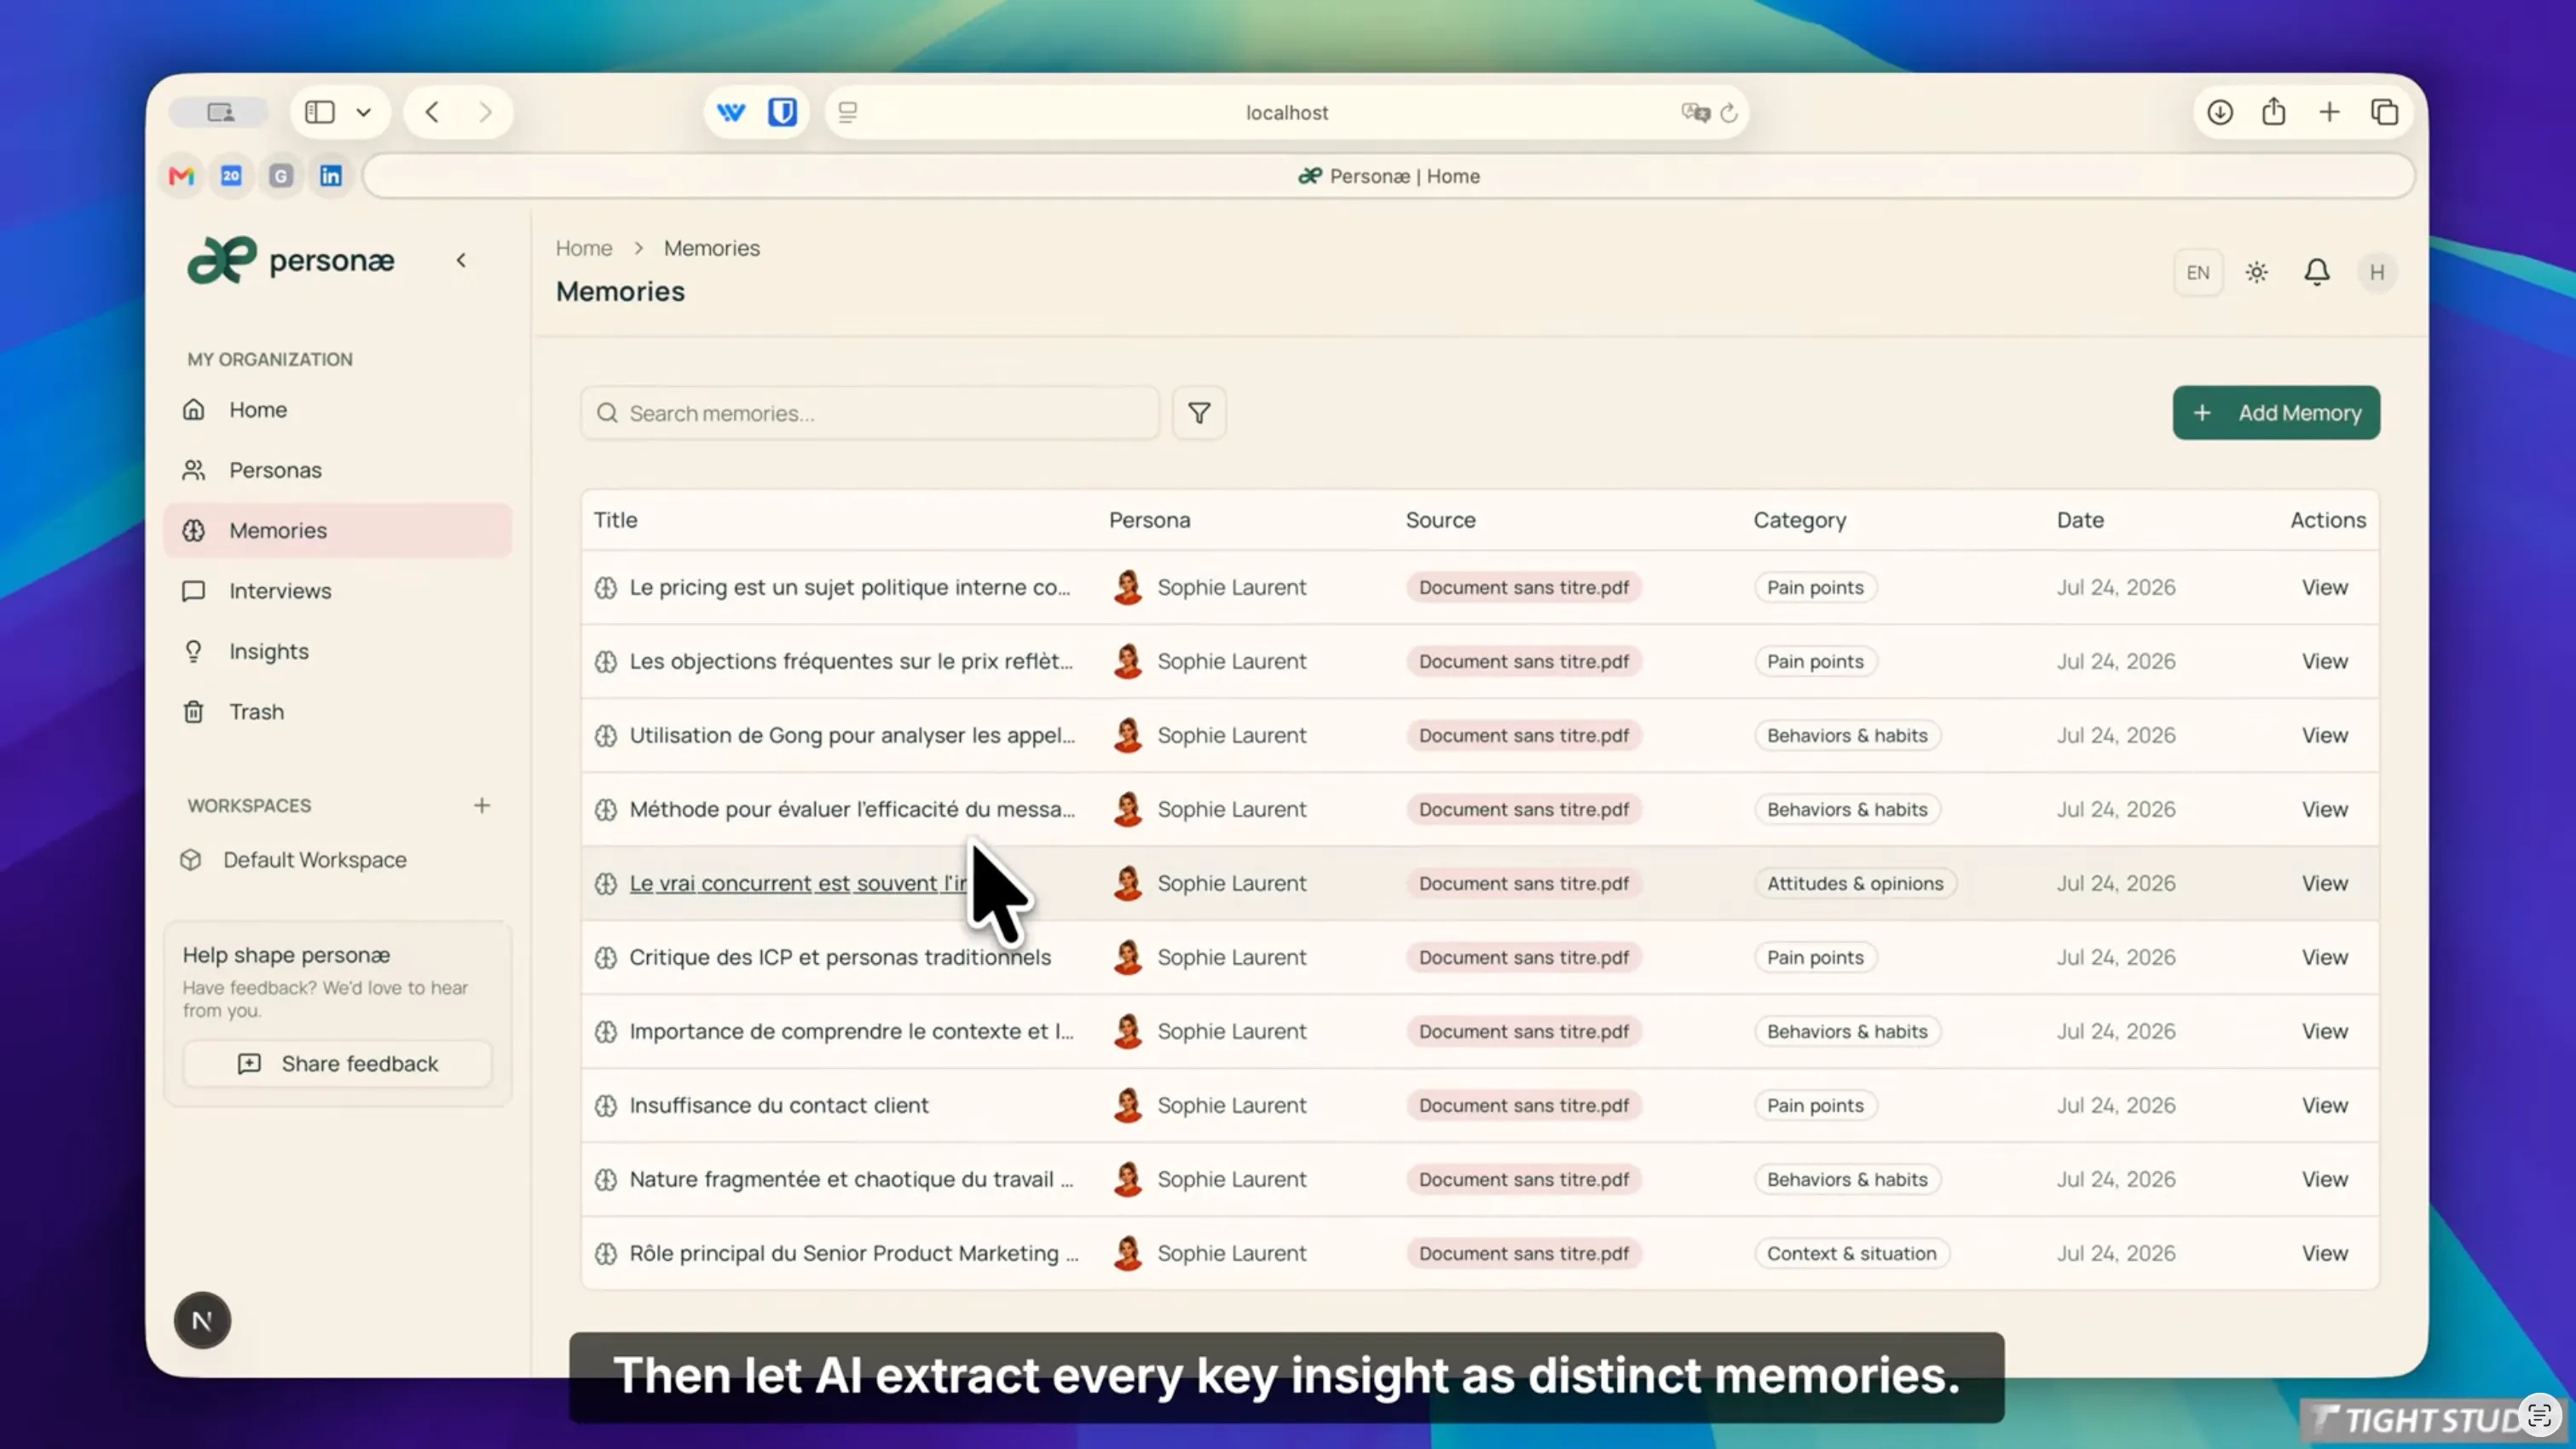Toggle Safari sidebar button
The image size is (2576, 1449).
point(320,112)
